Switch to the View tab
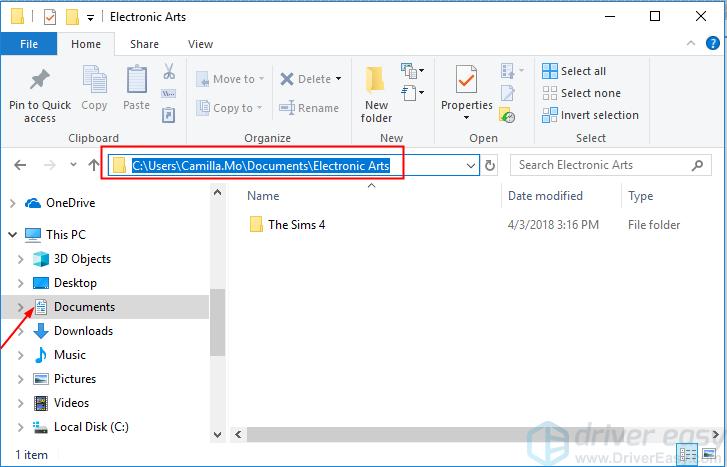The image size is (727, 467). [200, 44]
